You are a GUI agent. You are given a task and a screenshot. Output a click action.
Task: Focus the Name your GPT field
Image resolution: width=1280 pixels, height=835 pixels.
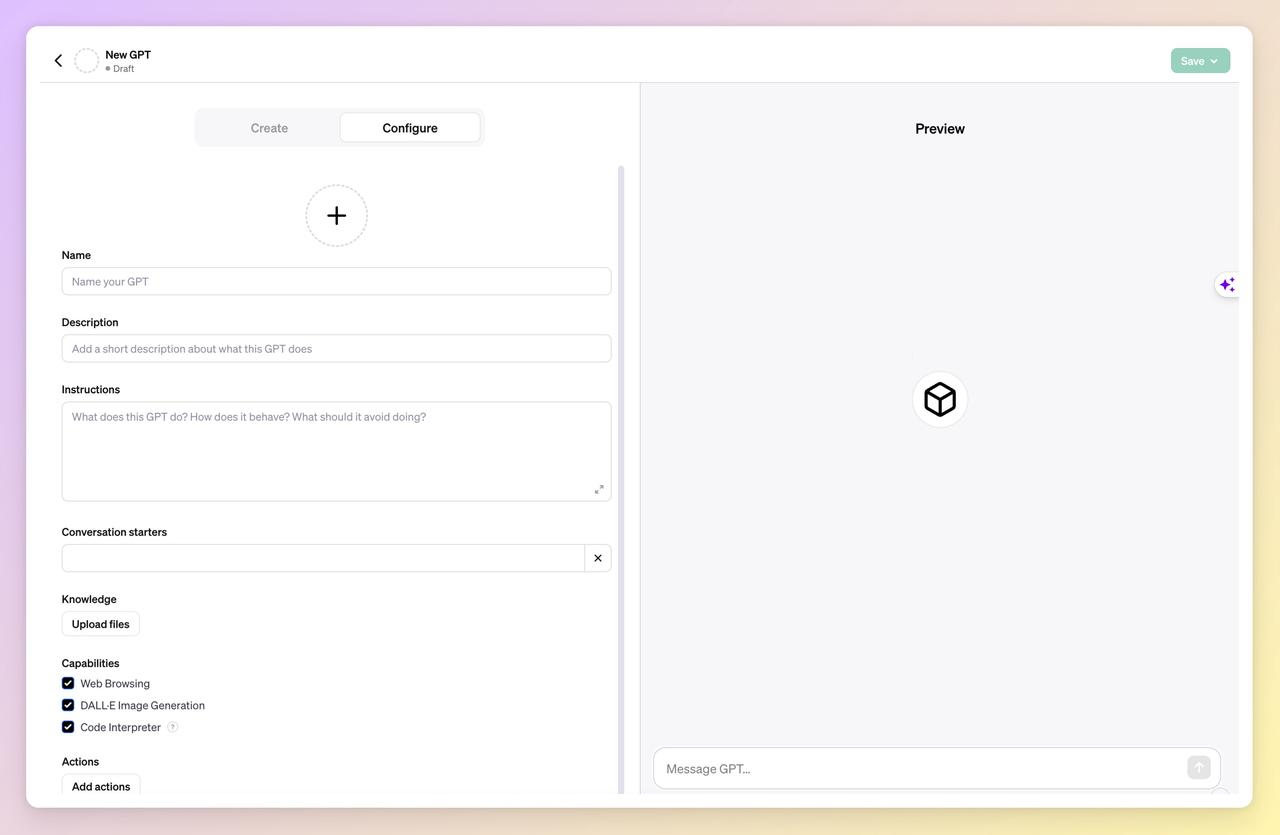(x=336, y=281)
